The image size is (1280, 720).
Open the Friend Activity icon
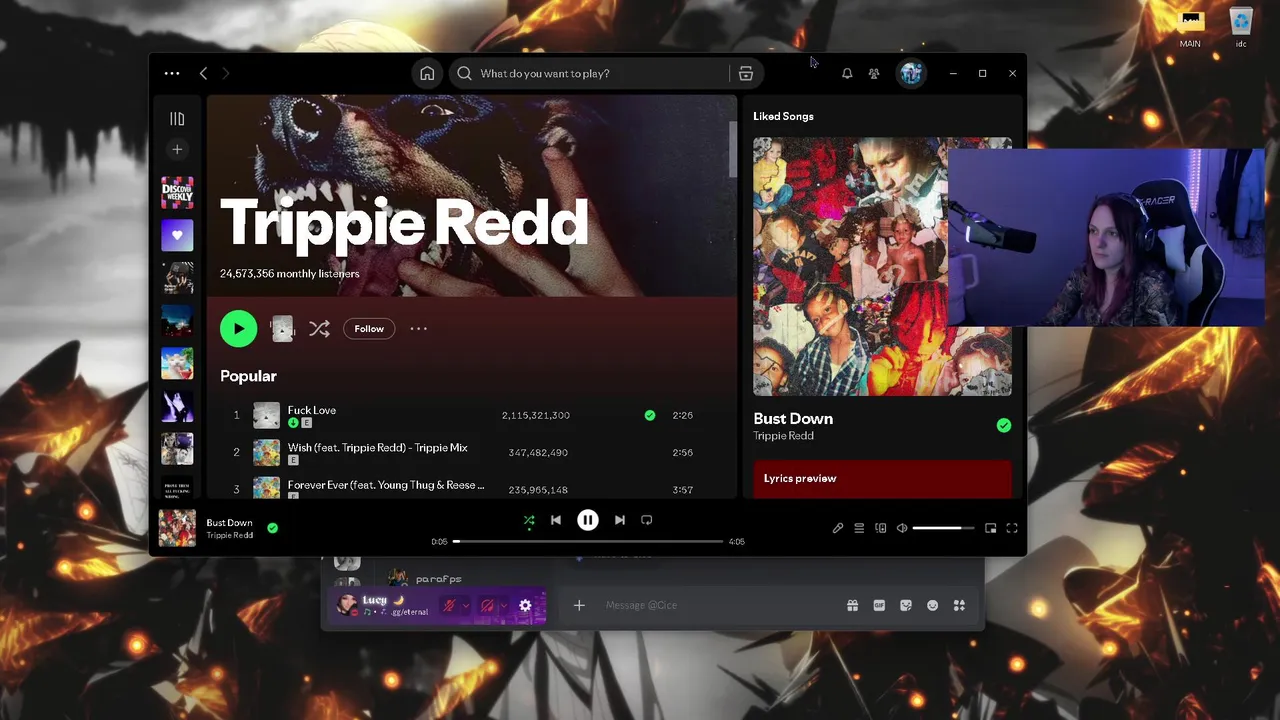tap(874, 73)
